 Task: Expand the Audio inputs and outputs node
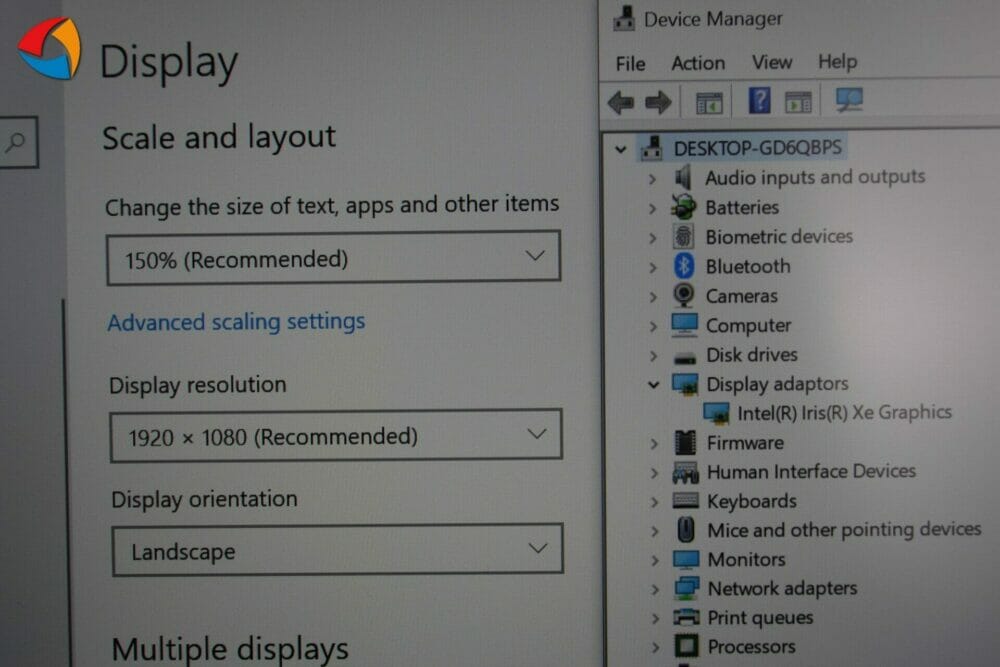(x=652, y=179)
